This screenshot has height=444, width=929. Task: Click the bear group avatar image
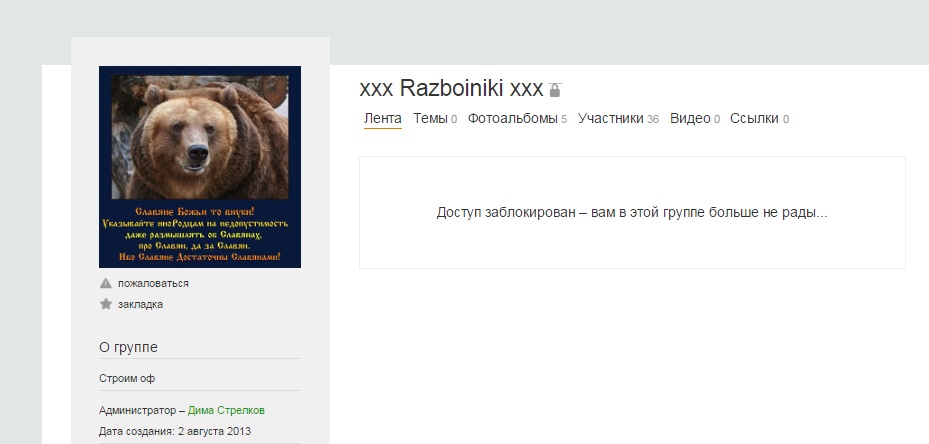(x=200, y=167)
